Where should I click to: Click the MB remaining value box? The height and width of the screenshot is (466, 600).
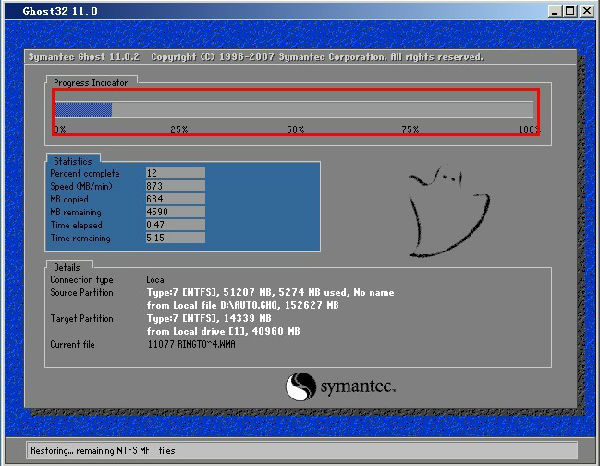coord(175,212)
